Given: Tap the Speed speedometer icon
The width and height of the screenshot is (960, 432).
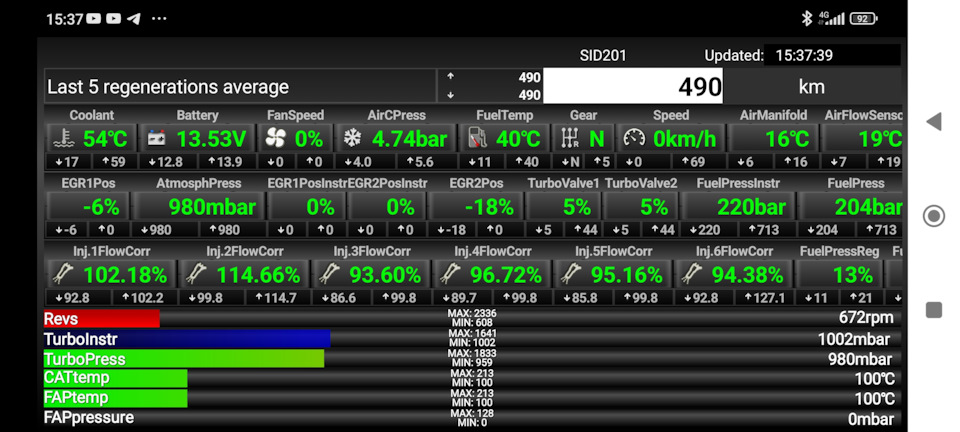Looking at the screenshot, I should 634,139.
